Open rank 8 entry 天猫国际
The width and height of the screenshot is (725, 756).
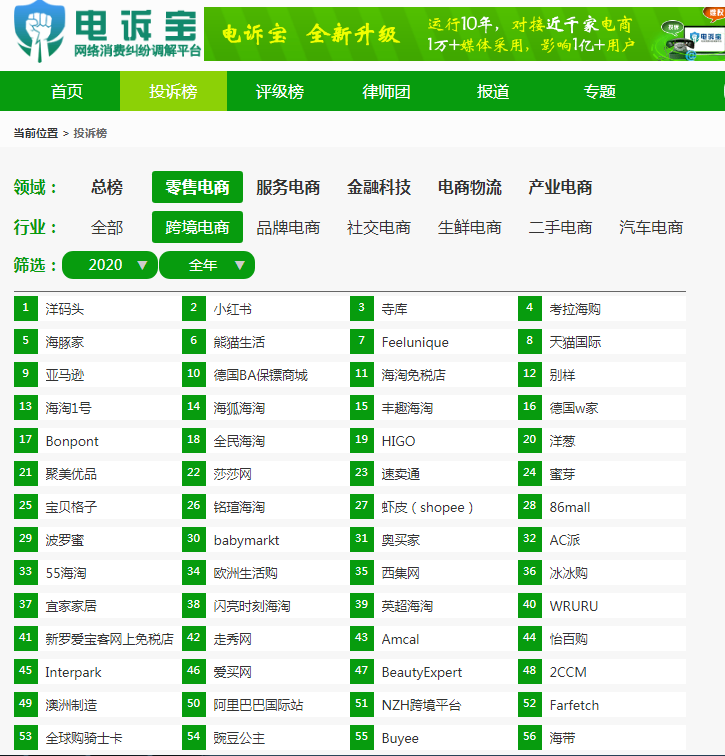click(x=575, y=342)
